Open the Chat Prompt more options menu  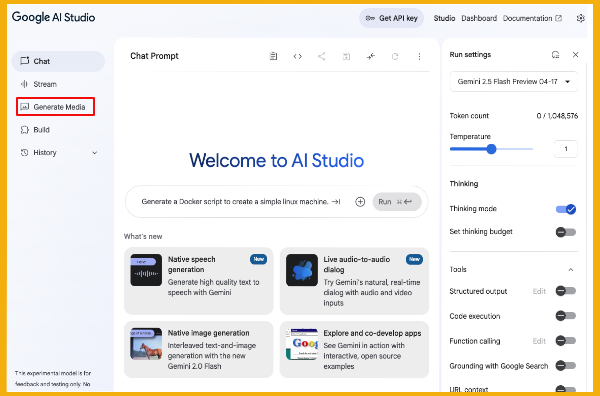coord(419,56)
